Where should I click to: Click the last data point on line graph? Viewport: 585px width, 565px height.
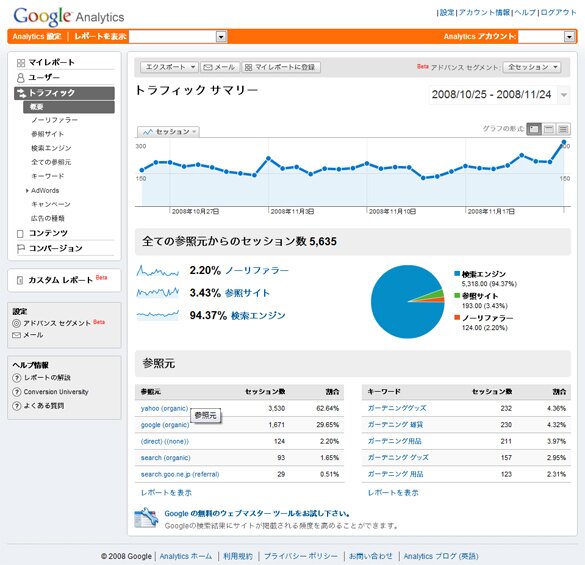pyautogui.click(x=564, y=142)
